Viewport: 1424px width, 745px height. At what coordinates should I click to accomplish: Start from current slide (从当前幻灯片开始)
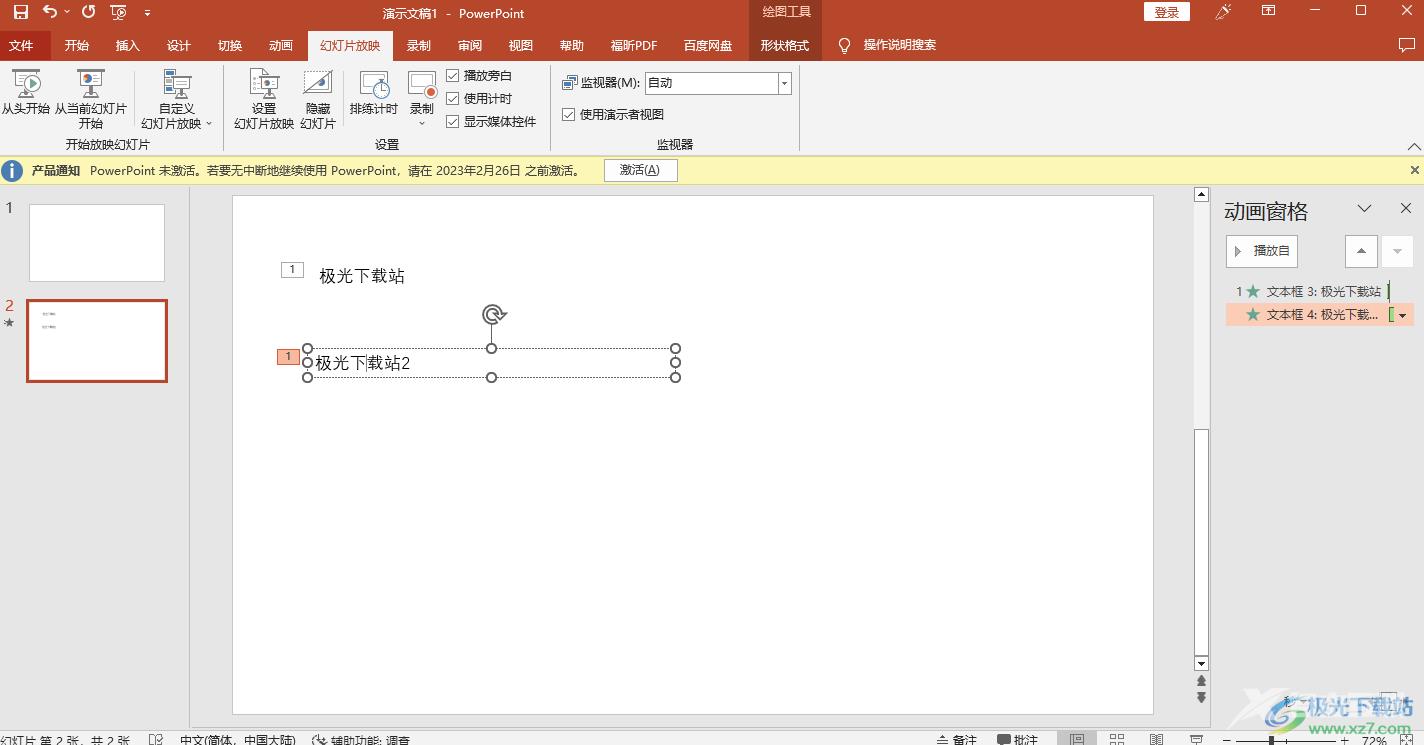pyautogui.click(x=91, y=100)
